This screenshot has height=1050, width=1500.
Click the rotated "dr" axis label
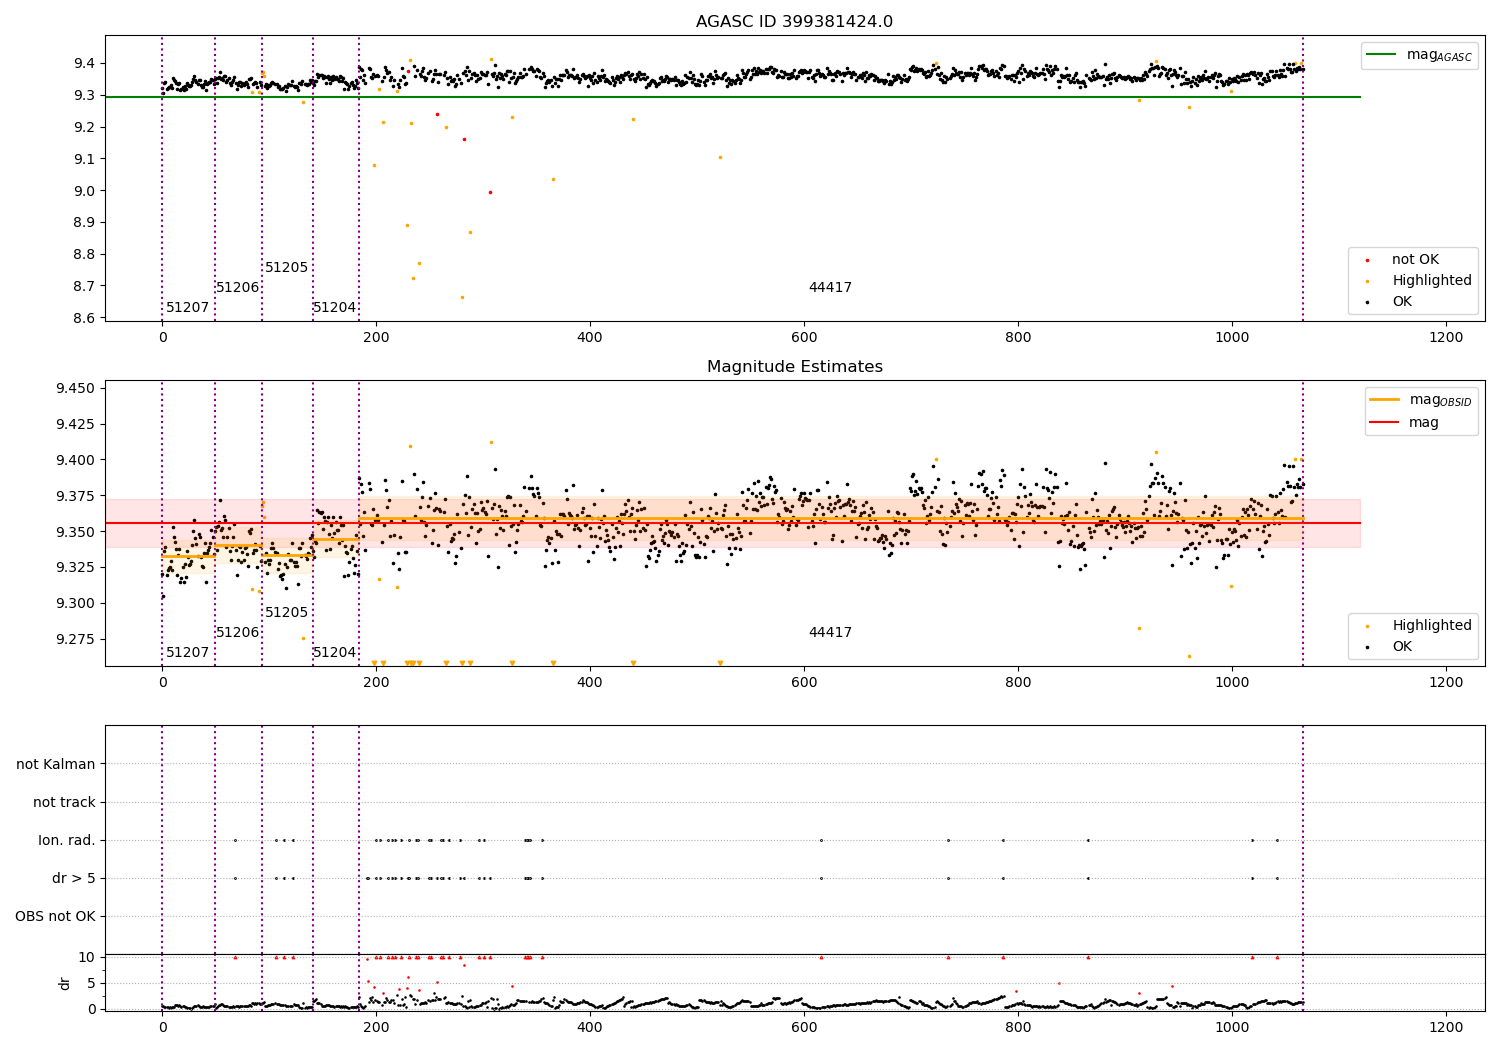65,983
